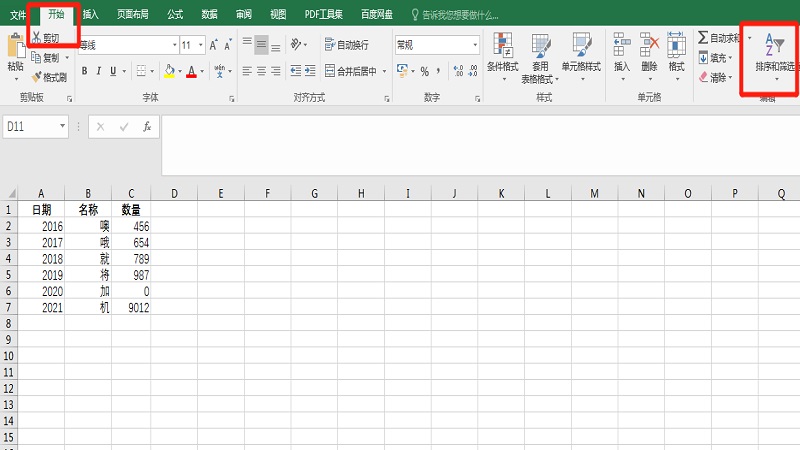The width and height of the screenshot is (800, 450).
Task: Open Sort and Filter (排序和筛选)
Action: 774,57
